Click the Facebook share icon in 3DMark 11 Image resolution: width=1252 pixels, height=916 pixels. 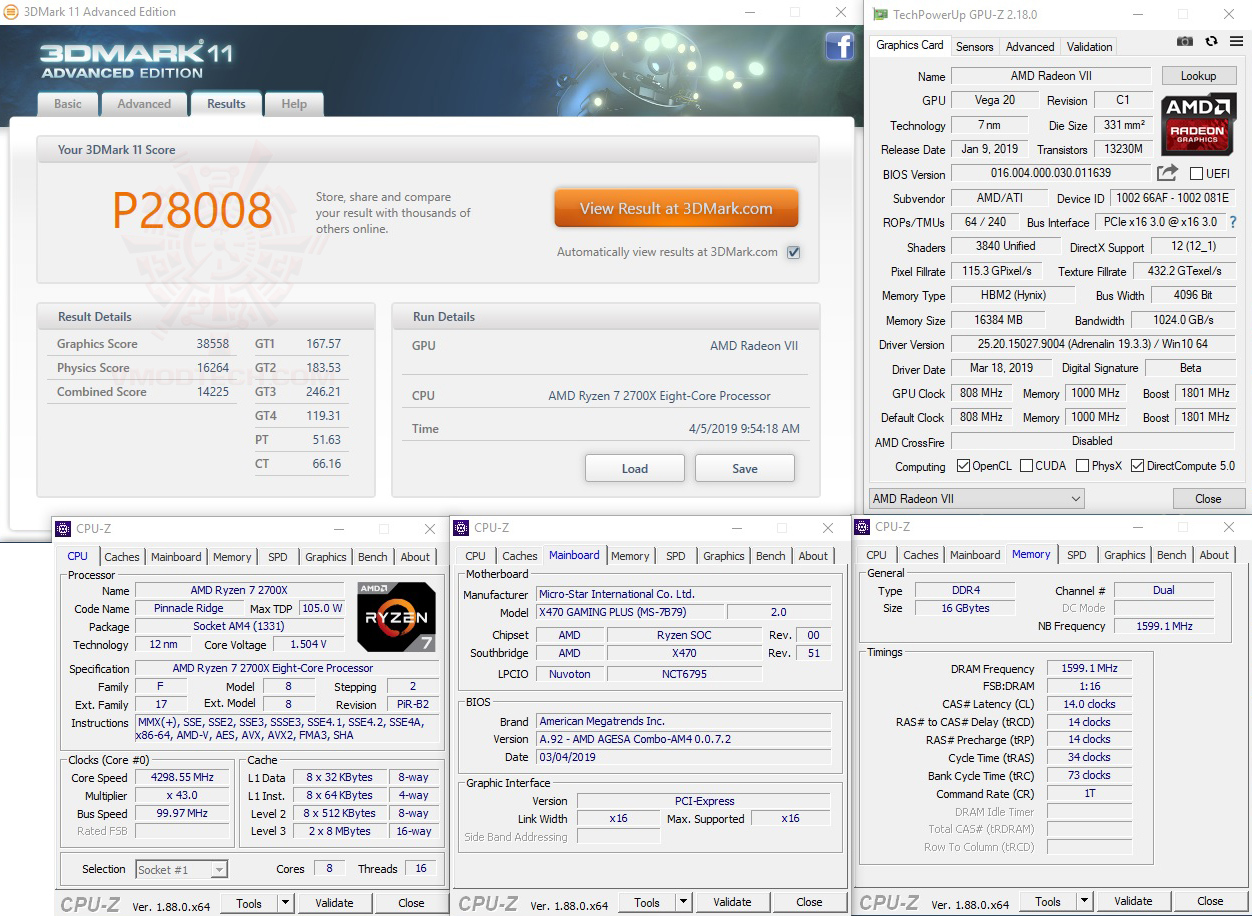pos(840,47)
